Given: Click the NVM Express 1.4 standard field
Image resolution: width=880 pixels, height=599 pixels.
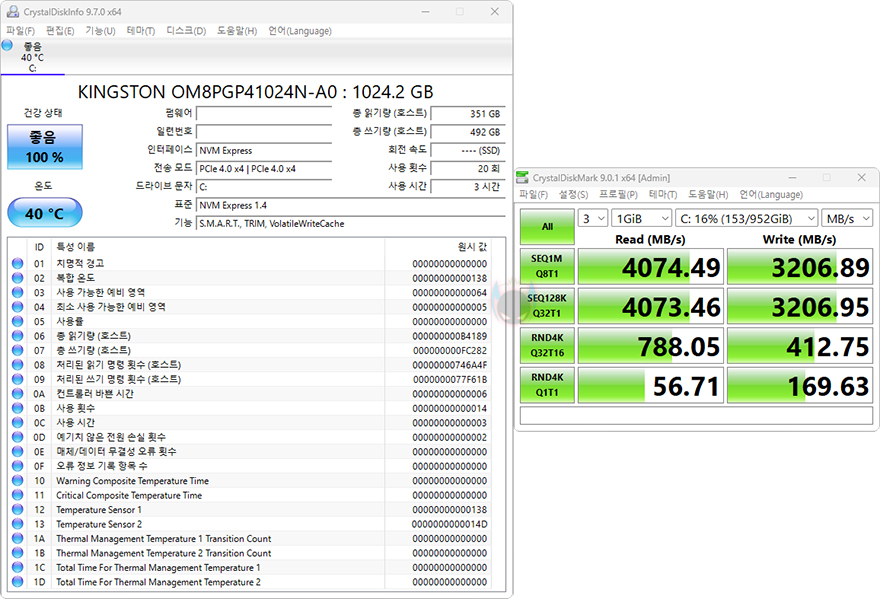Looking at the screenshot, I should [x=351, y=205].
